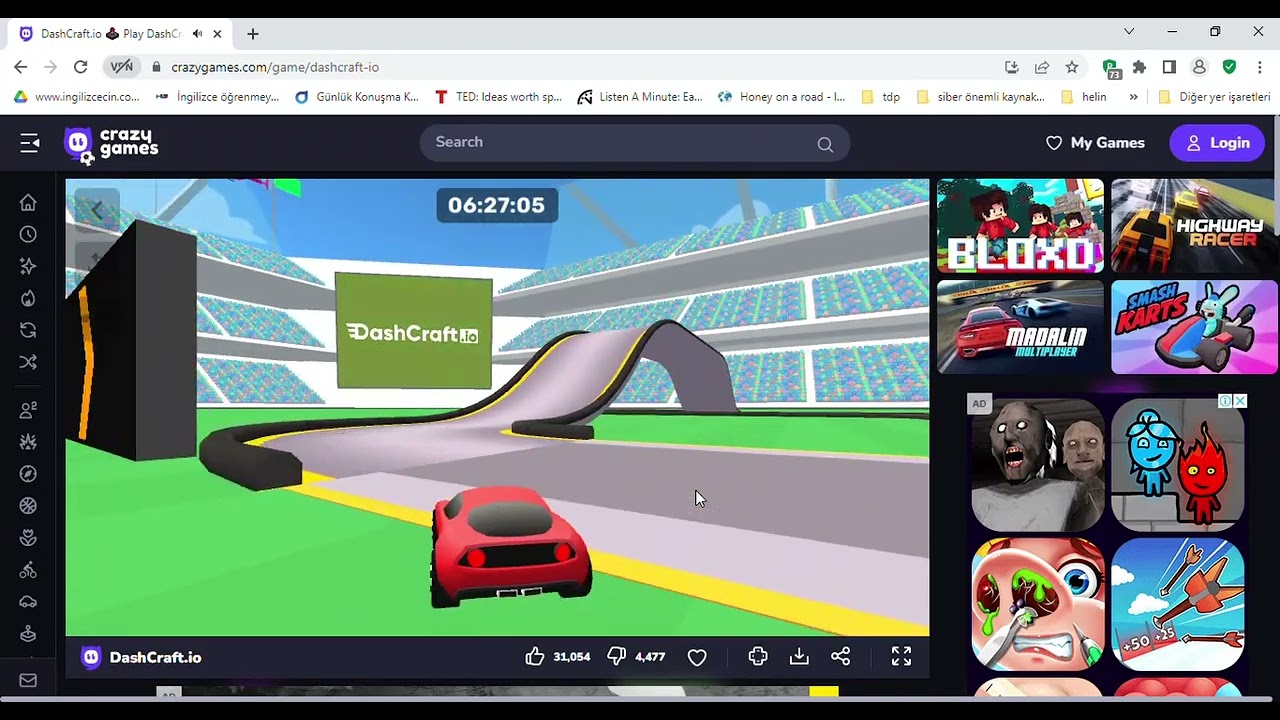1280x720 pixels.
Task: Click the mail icon in the sidebar
Action: [x=28, y=680]
